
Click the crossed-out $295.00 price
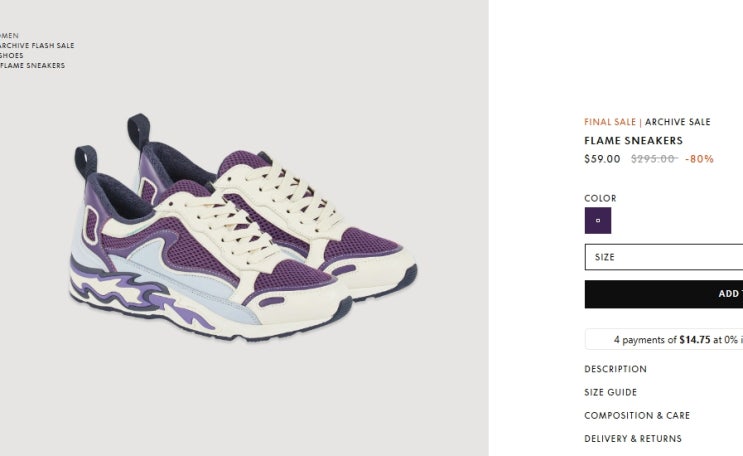653,159
